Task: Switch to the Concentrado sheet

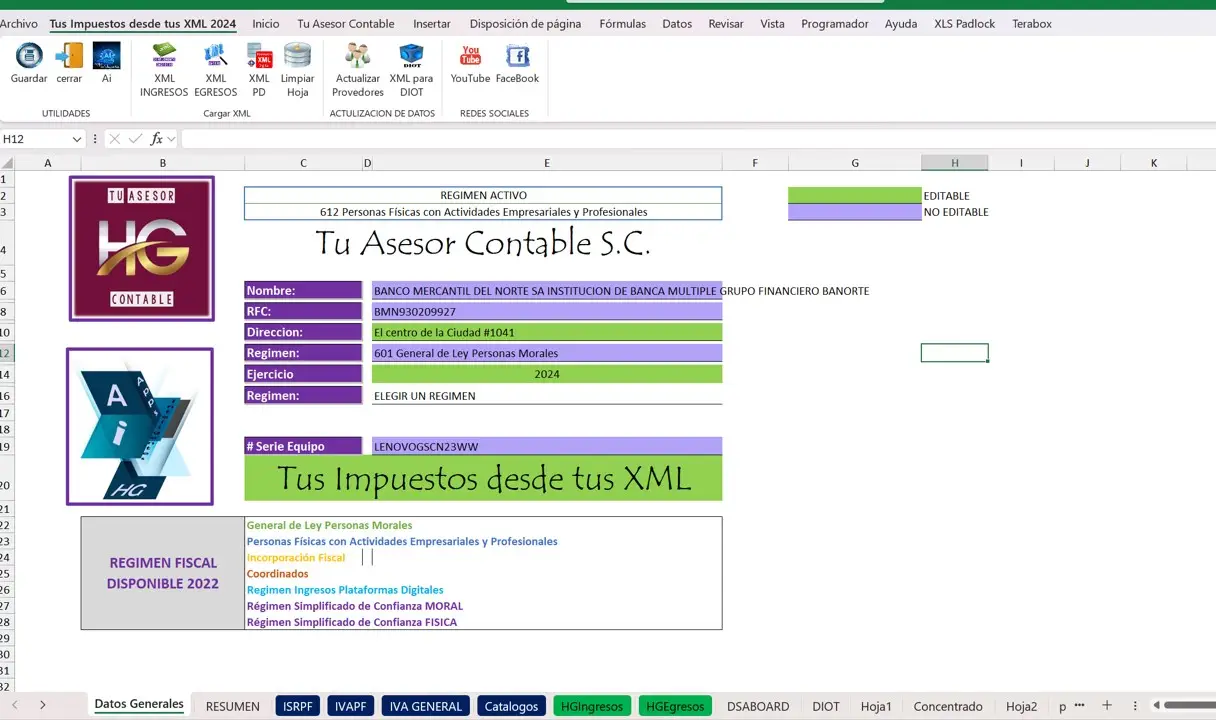Action: click(948, 706)
